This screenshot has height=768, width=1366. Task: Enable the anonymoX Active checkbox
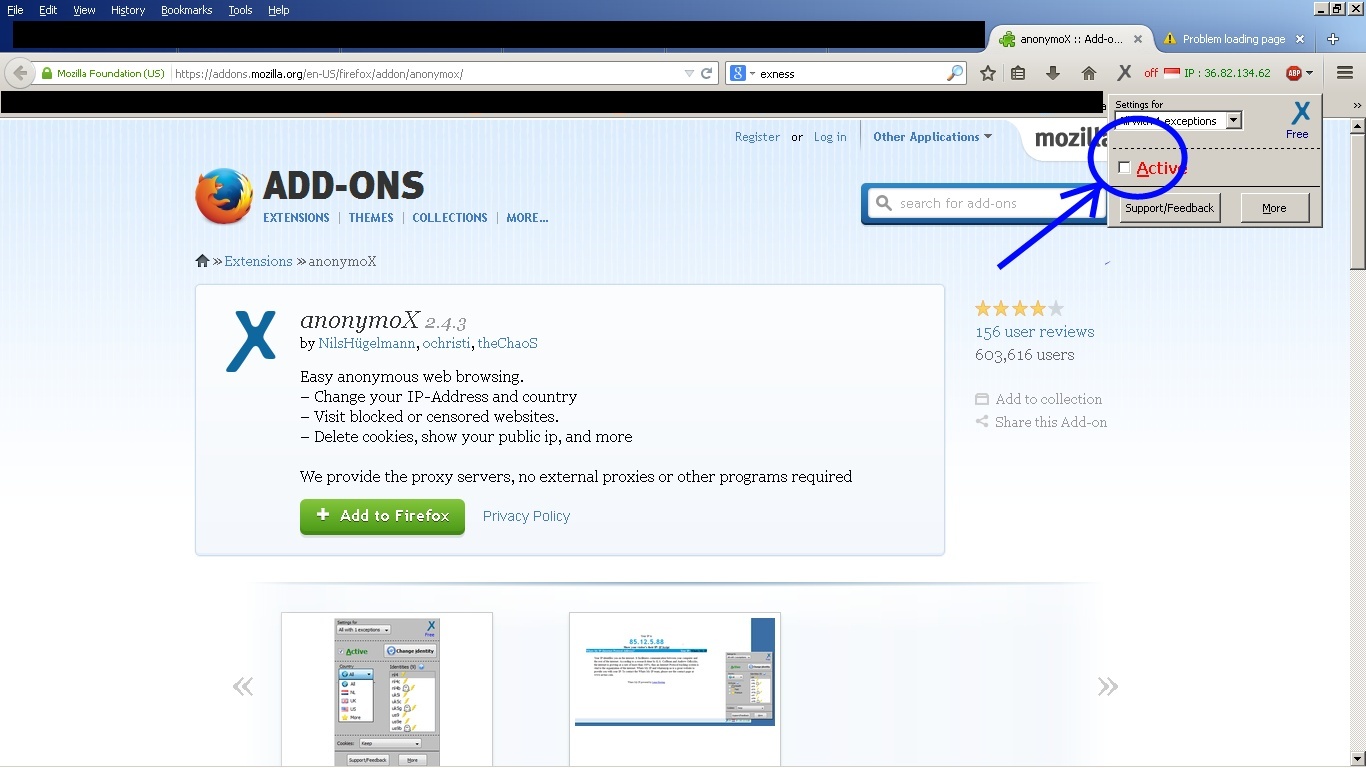click(1124, 168)
